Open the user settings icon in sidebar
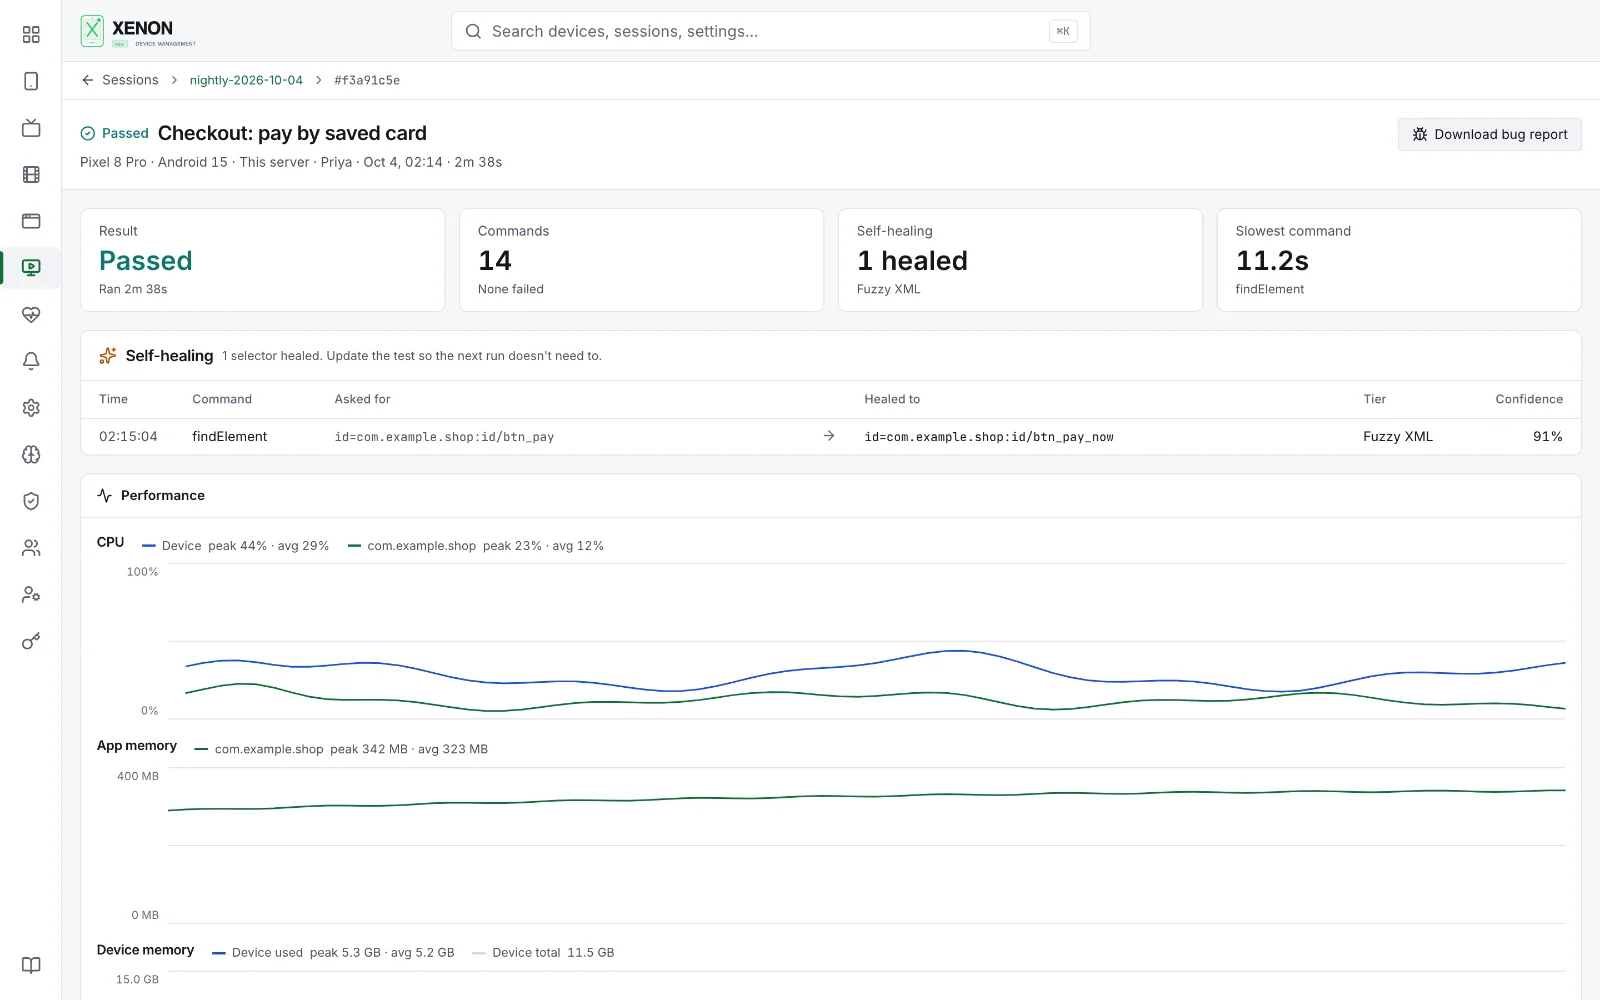Screen dimensions: 1600x1000 (31, 594)
